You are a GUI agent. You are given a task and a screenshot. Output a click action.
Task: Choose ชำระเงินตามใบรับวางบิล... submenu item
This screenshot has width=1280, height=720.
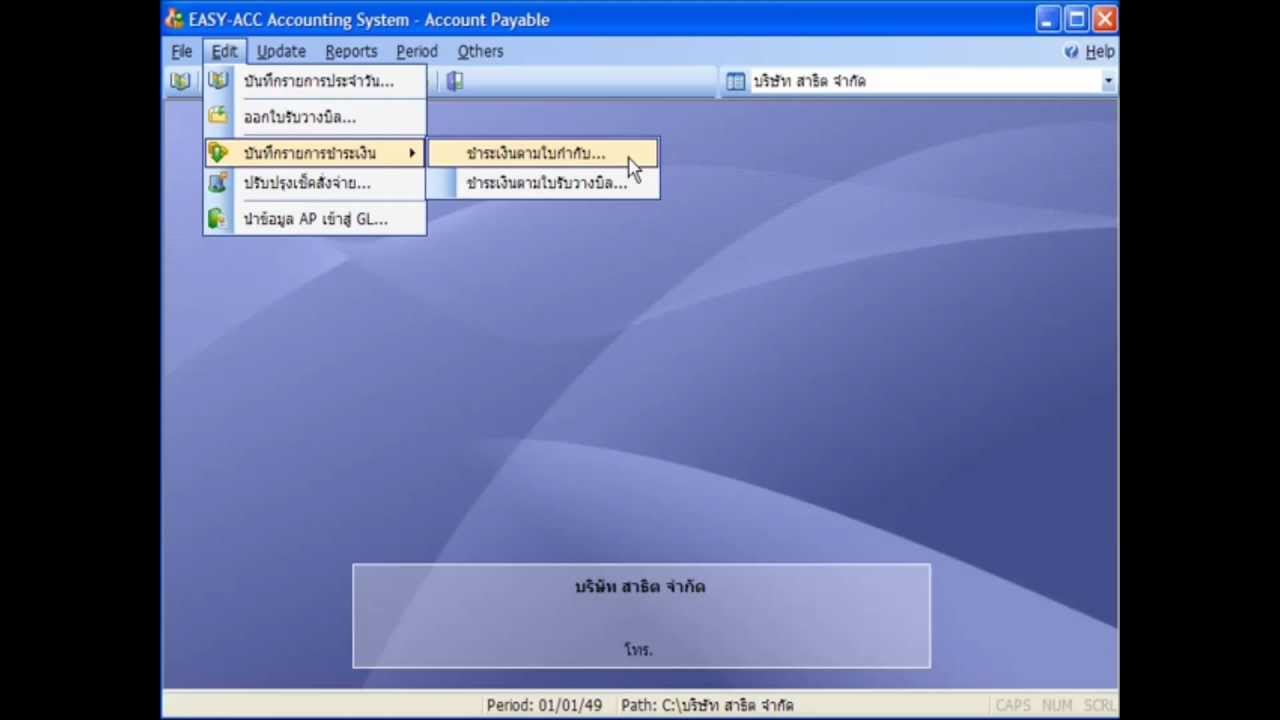[543, 183]
